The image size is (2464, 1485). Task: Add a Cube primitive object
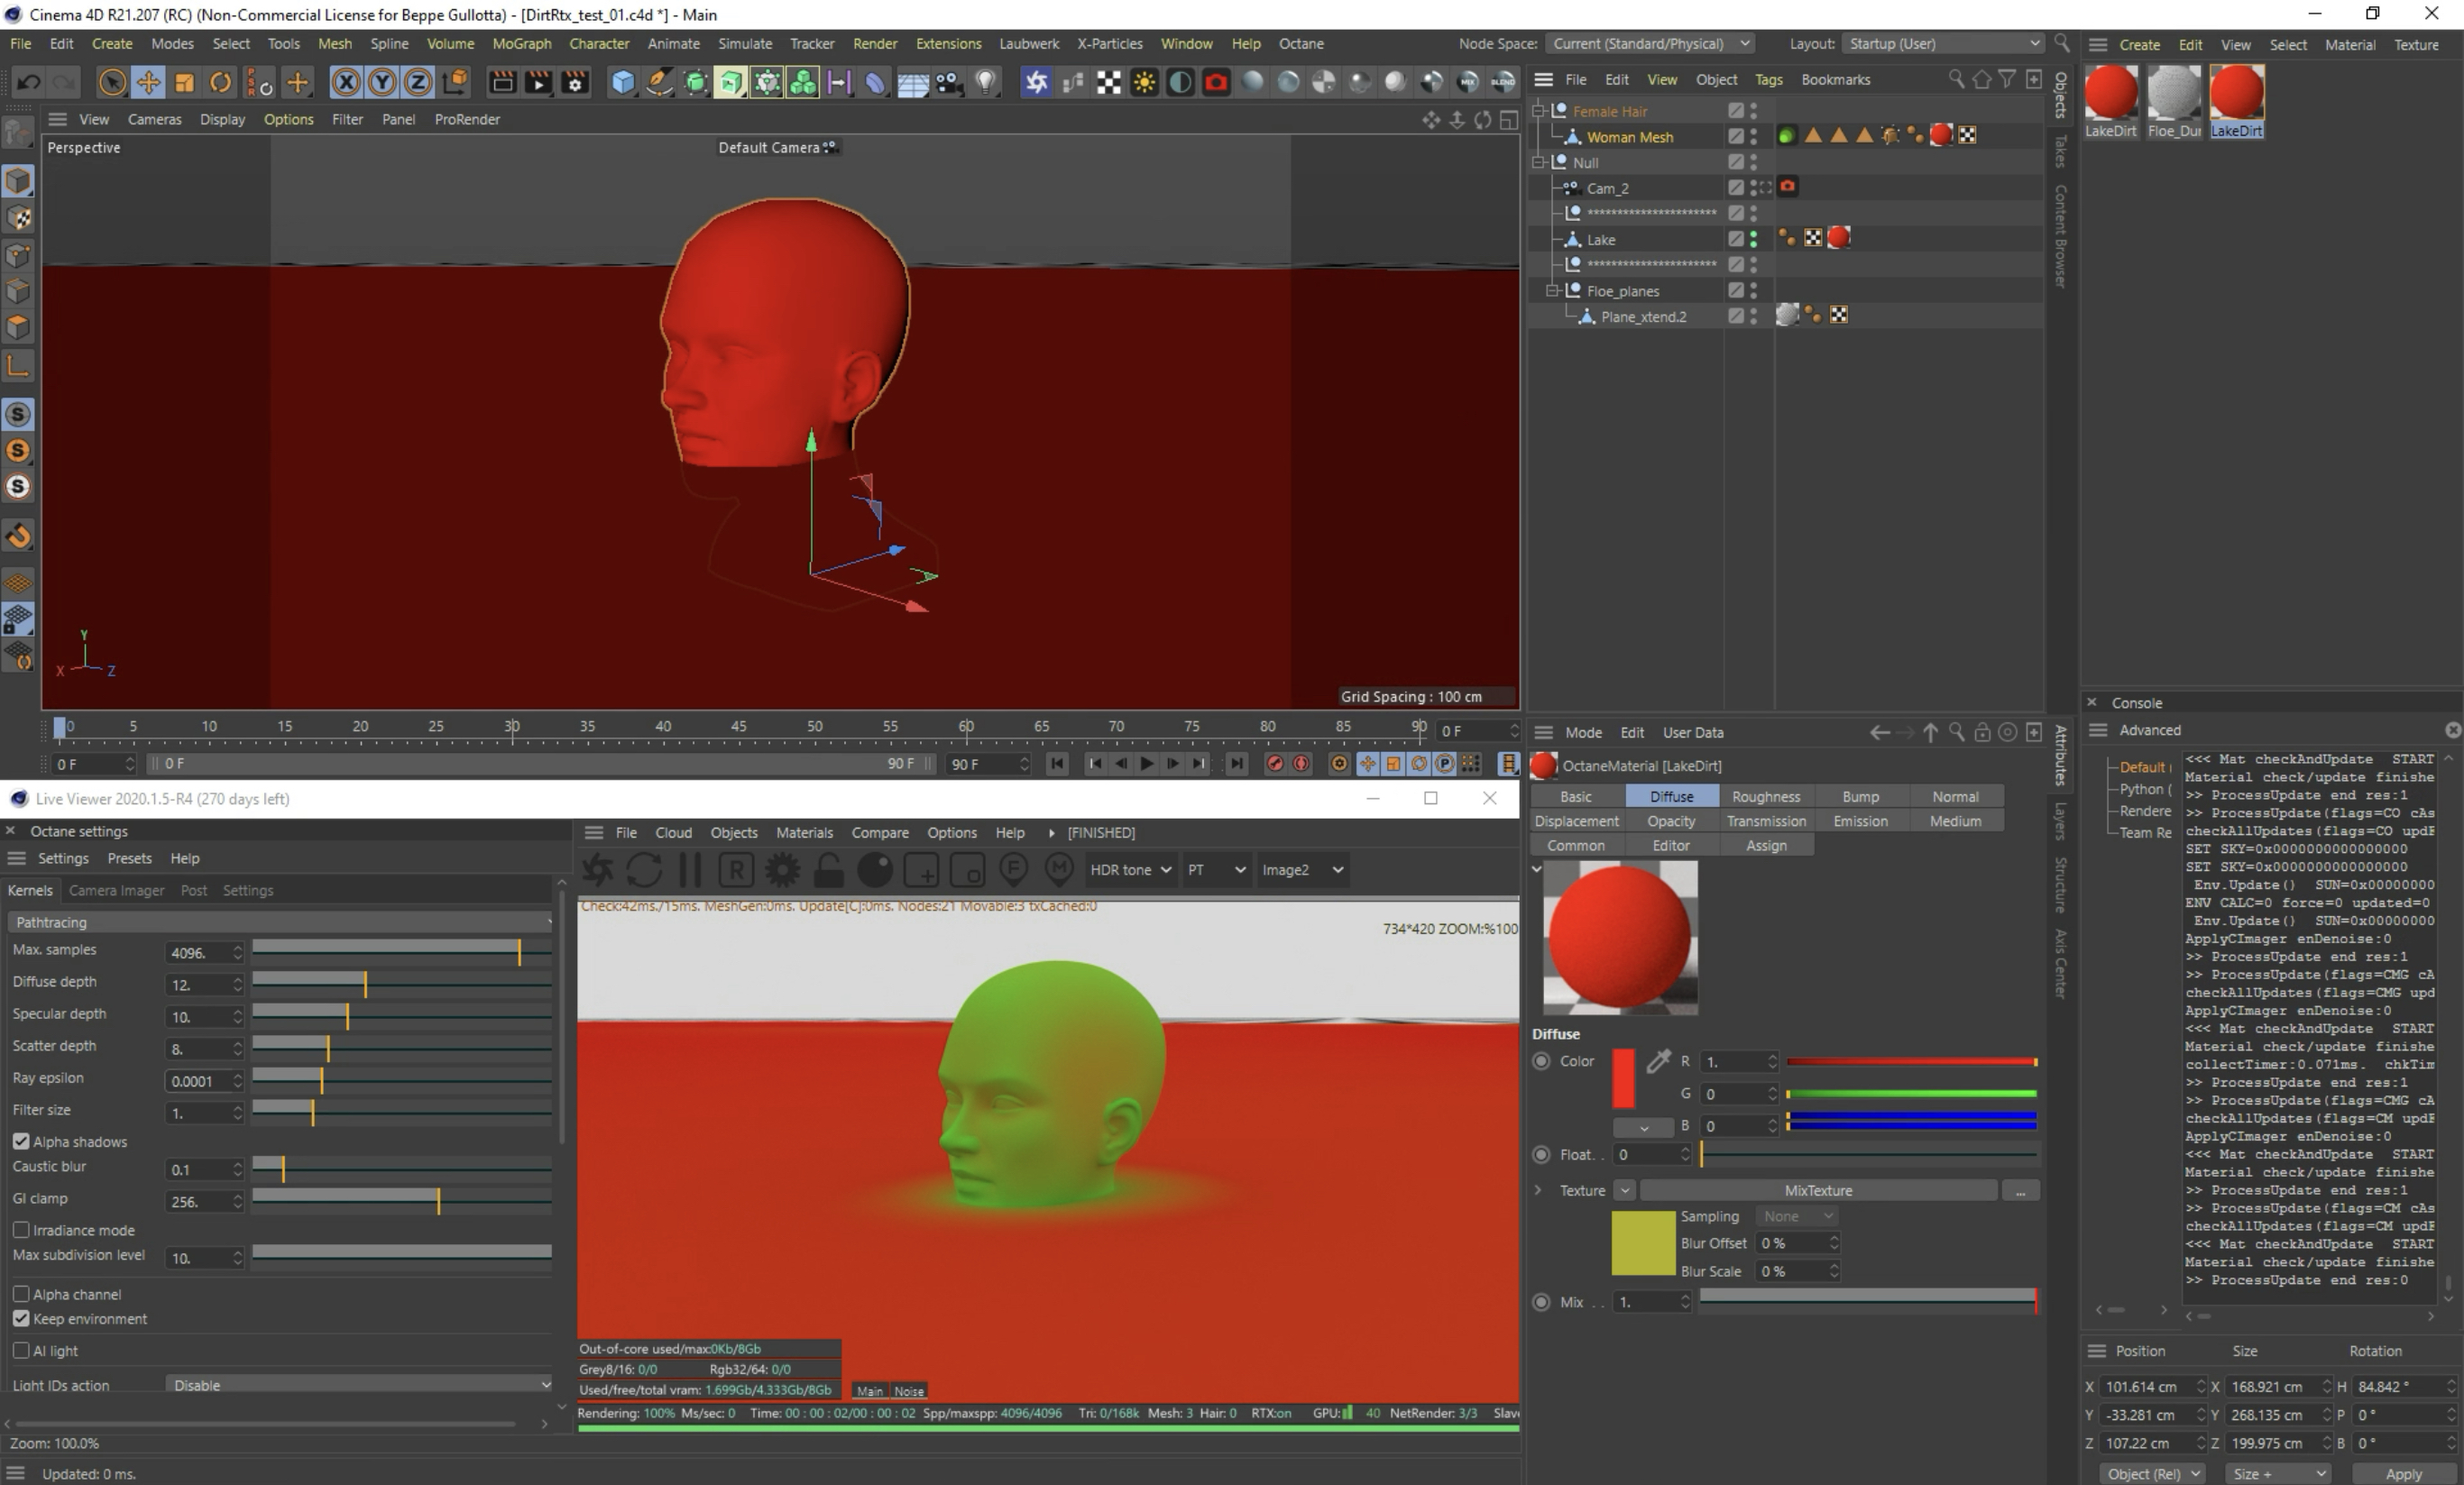pyautogui.click(x=622, y=83)
